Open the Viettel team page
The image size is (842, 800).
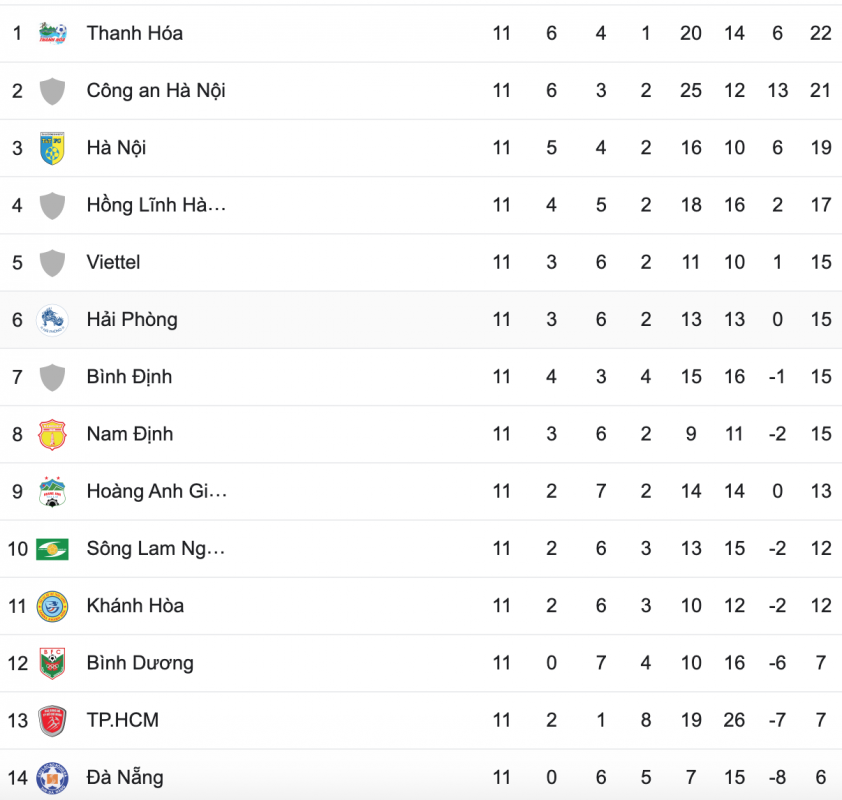(113, 263)
